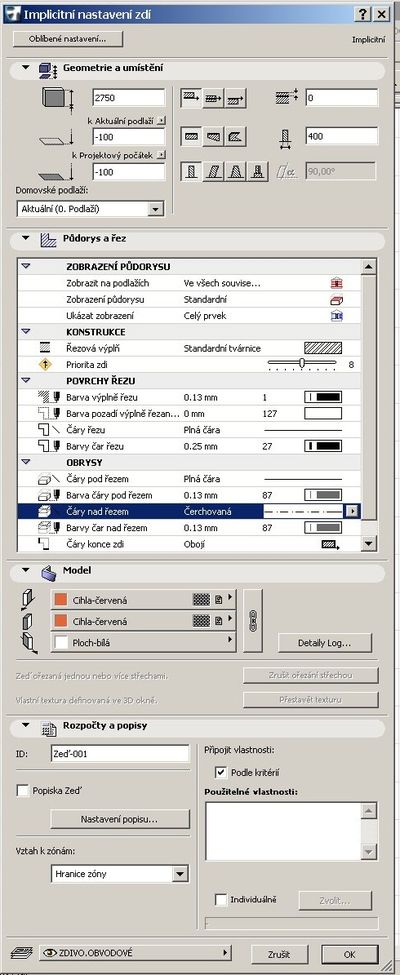400x975 pixels.
Task: Click the chain link materials icon
Action: [x=253, y=621]
